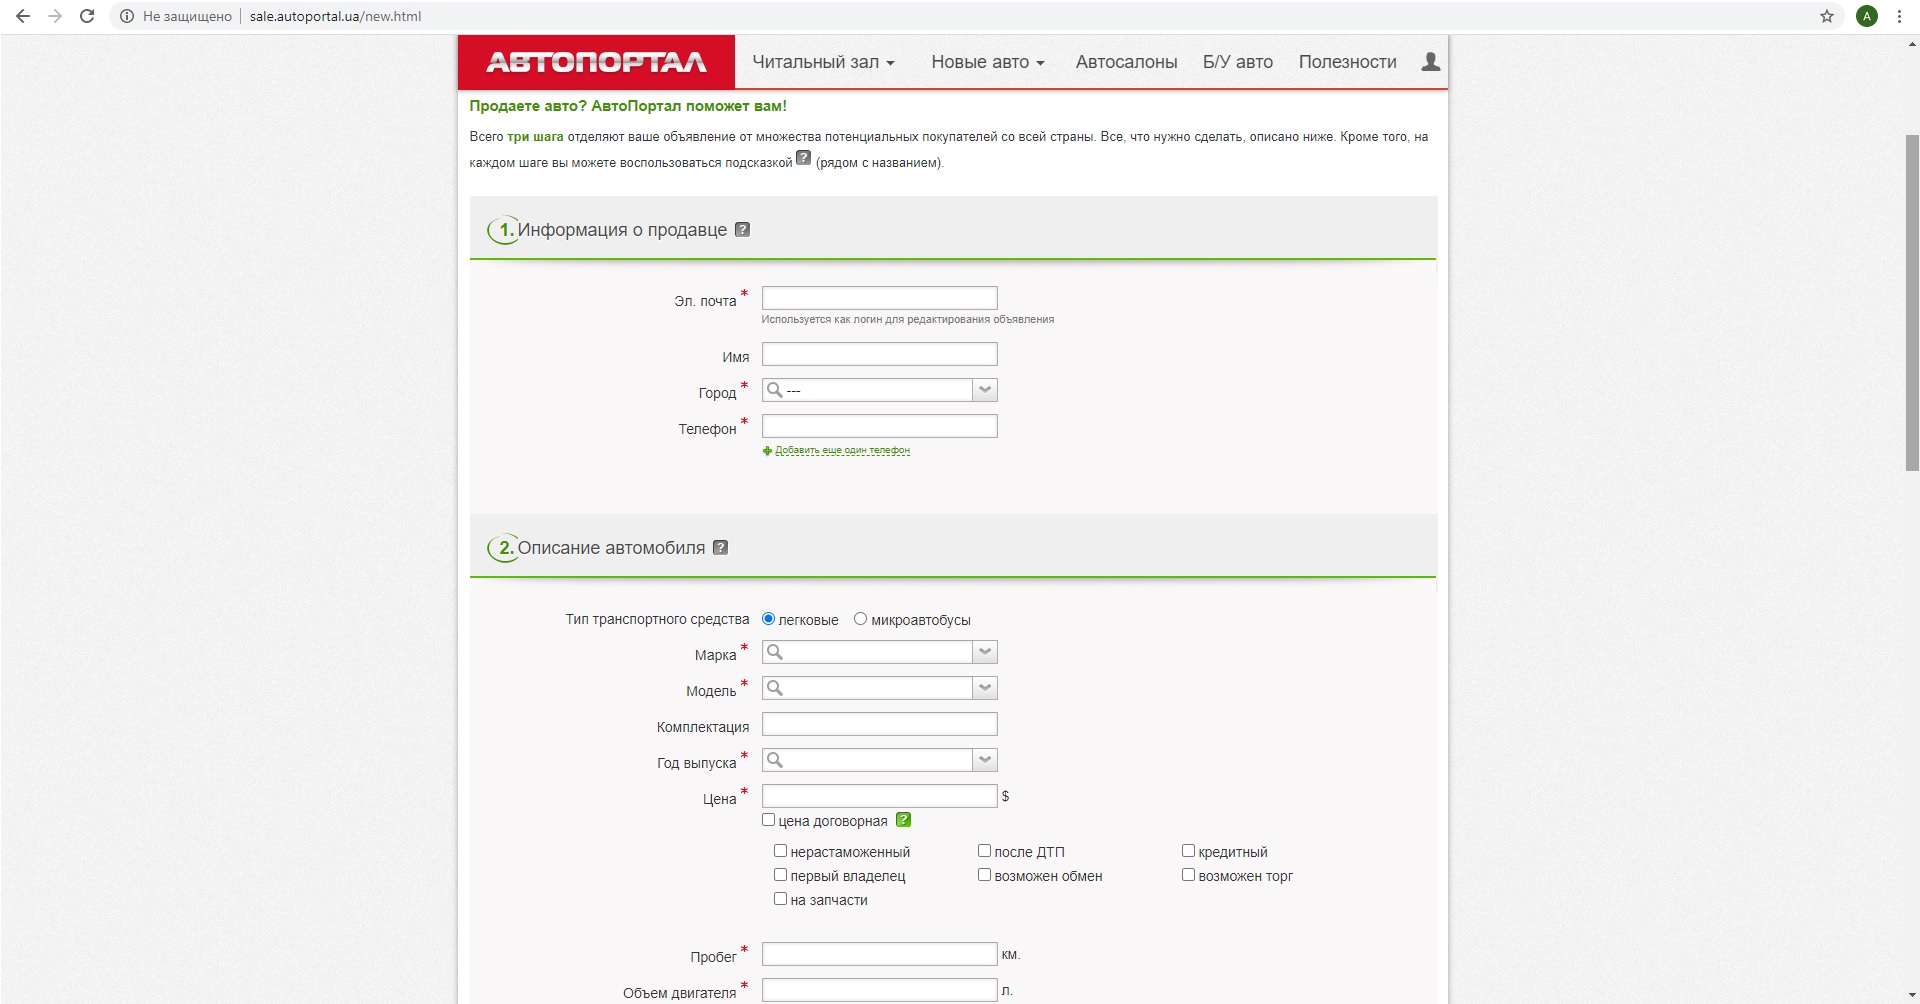
Task: Click the browser back arrow
Action: tap(23, 16)
